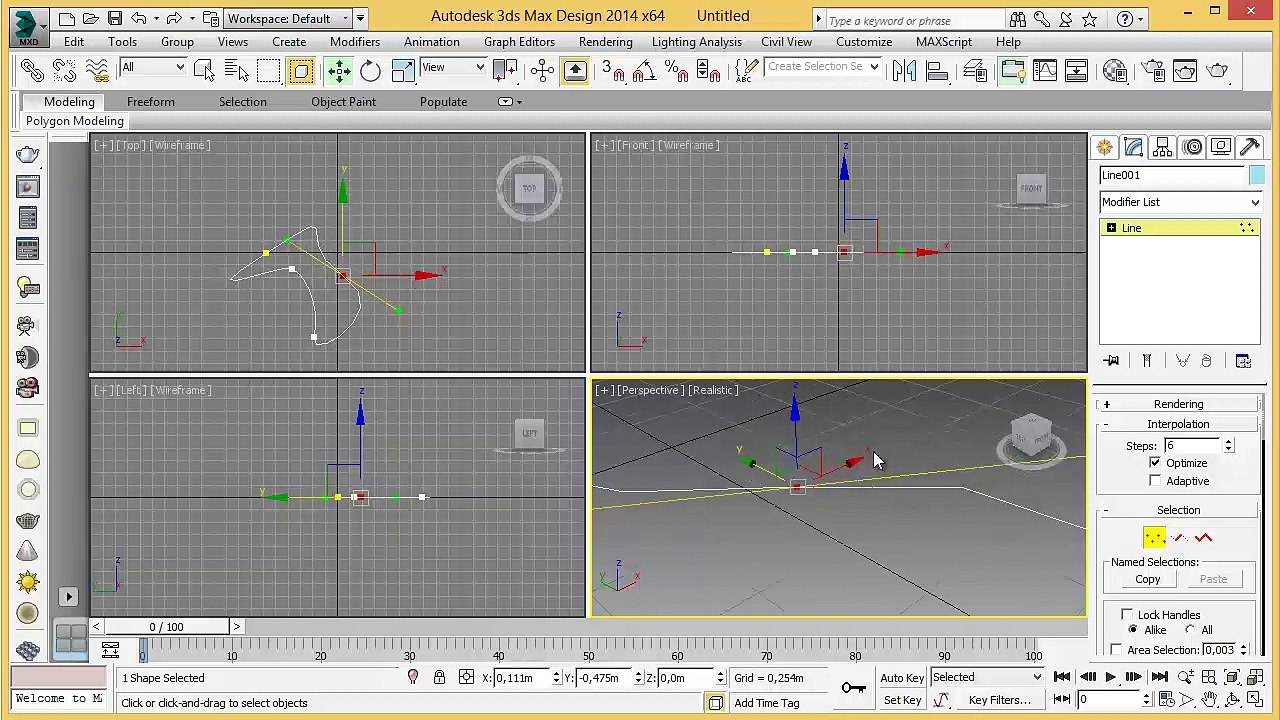
Task: Open selection filter All dropdown
Action: pos(153,67)
